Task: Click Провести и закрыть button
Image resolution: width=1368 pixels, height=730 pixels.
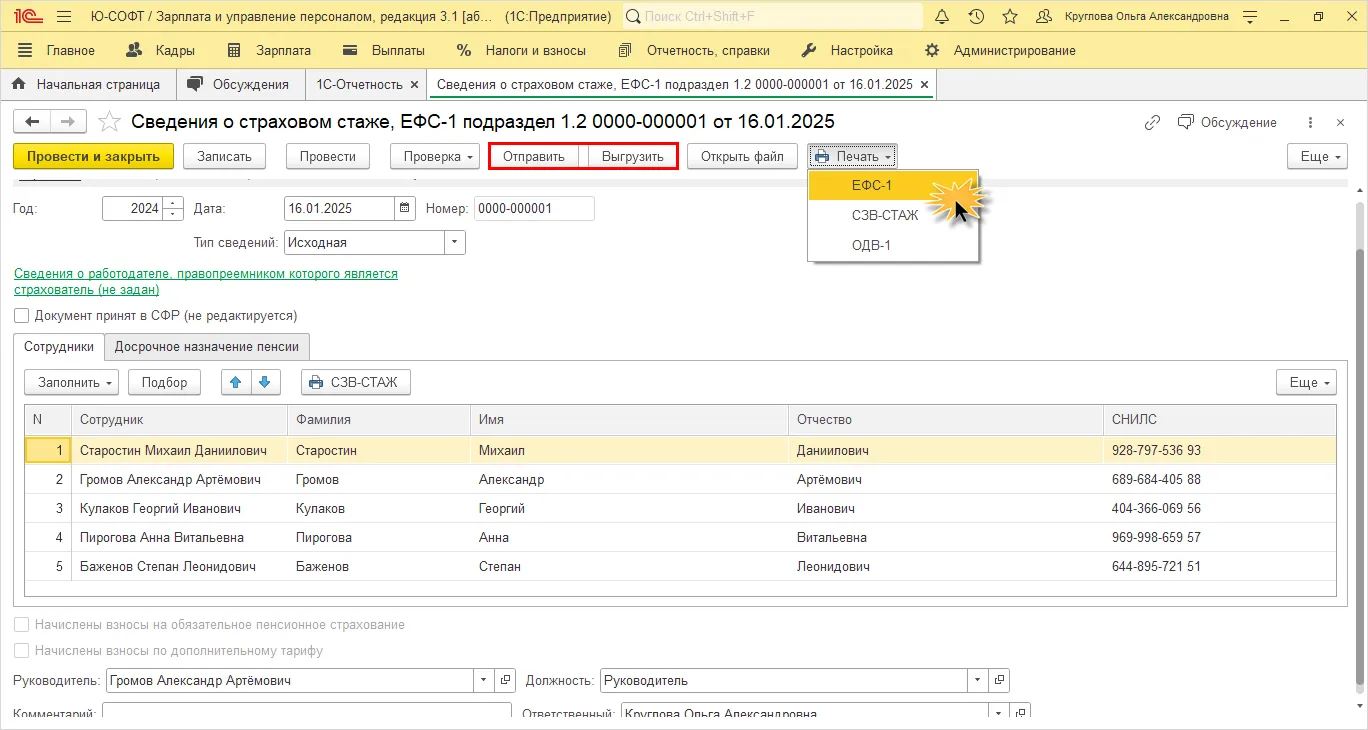Action: click(93, 156)
